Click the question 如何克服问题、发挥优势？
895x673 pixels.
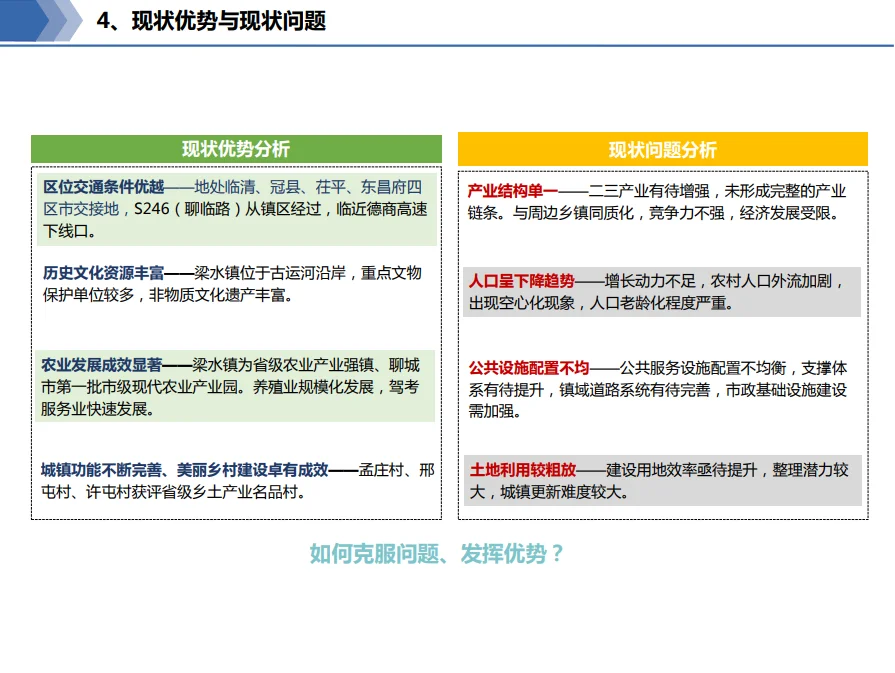(437, 554)
